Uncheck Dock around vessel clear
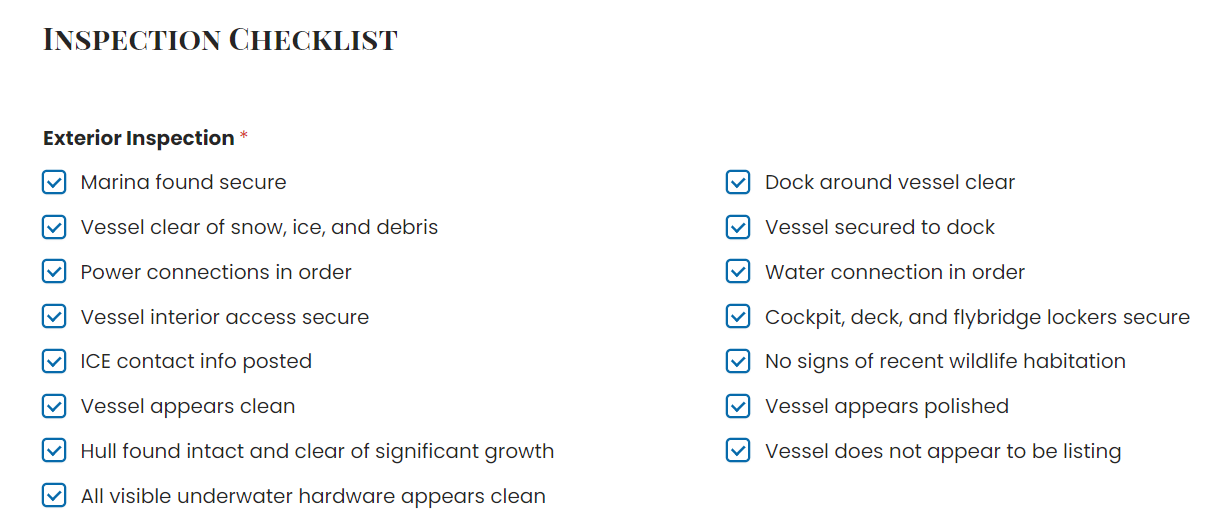Viewport: 1207px width, 528px height. click(x=738, y=183)
